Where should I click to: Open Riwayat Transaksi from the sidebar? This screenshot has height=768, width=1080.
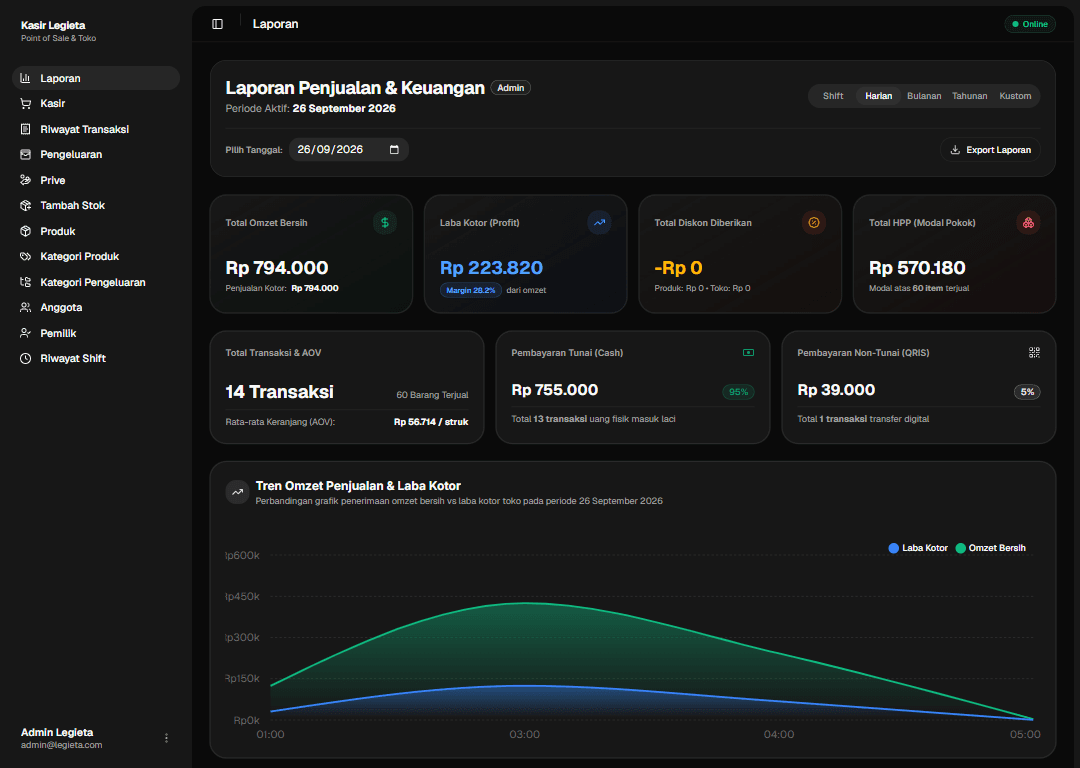[96, 129]
